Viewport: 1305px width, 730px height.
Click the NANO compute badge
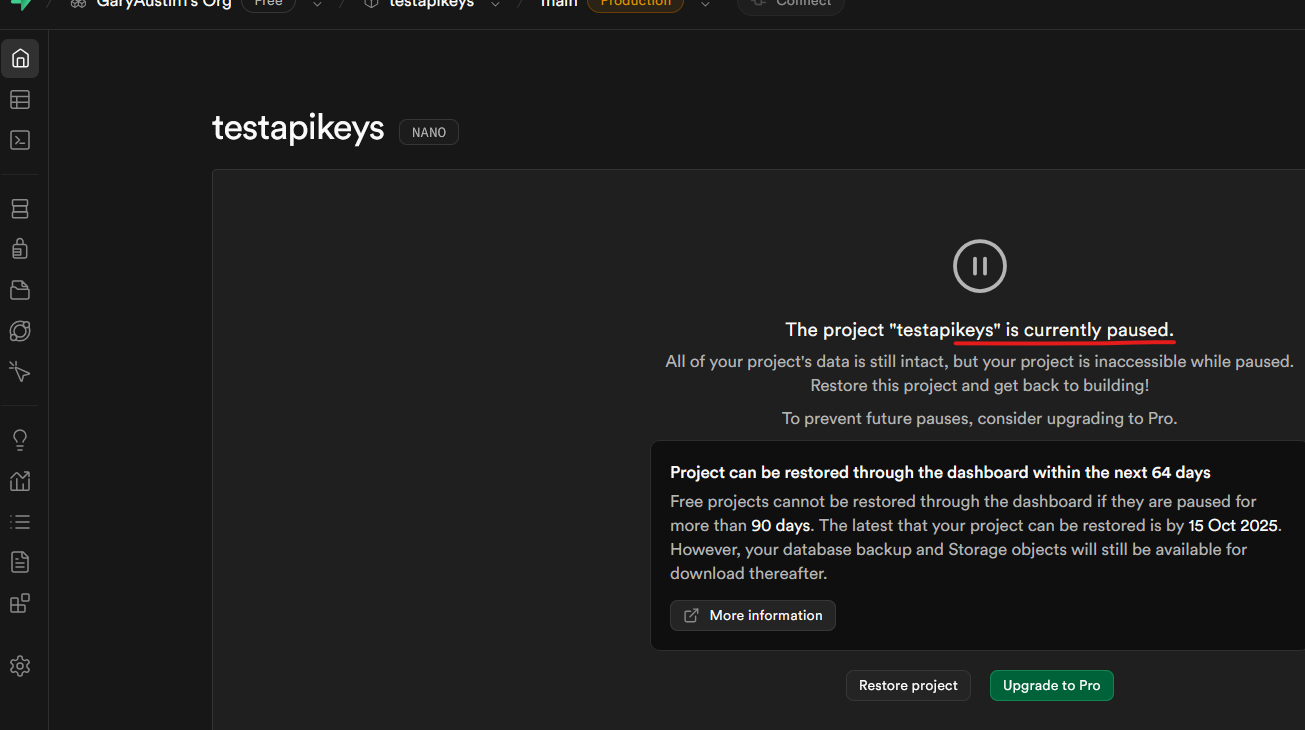[x=429, y=132]
